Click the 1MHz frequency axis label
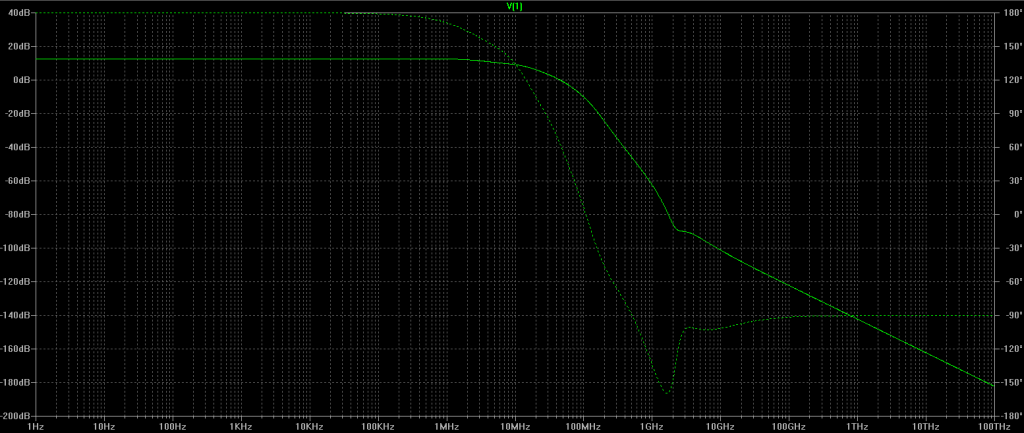Screen dimensions: 1024x433 click(446, 426)
